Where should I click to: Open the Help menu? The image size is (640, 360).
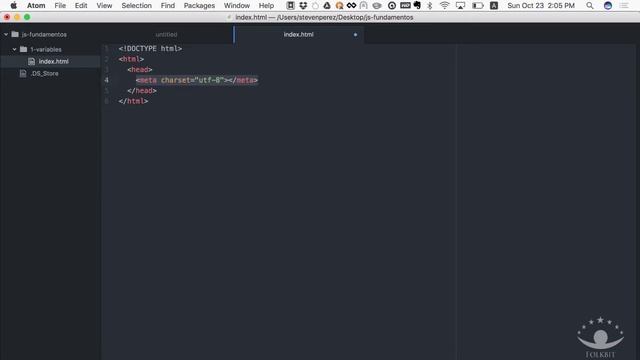click(266, 5)
